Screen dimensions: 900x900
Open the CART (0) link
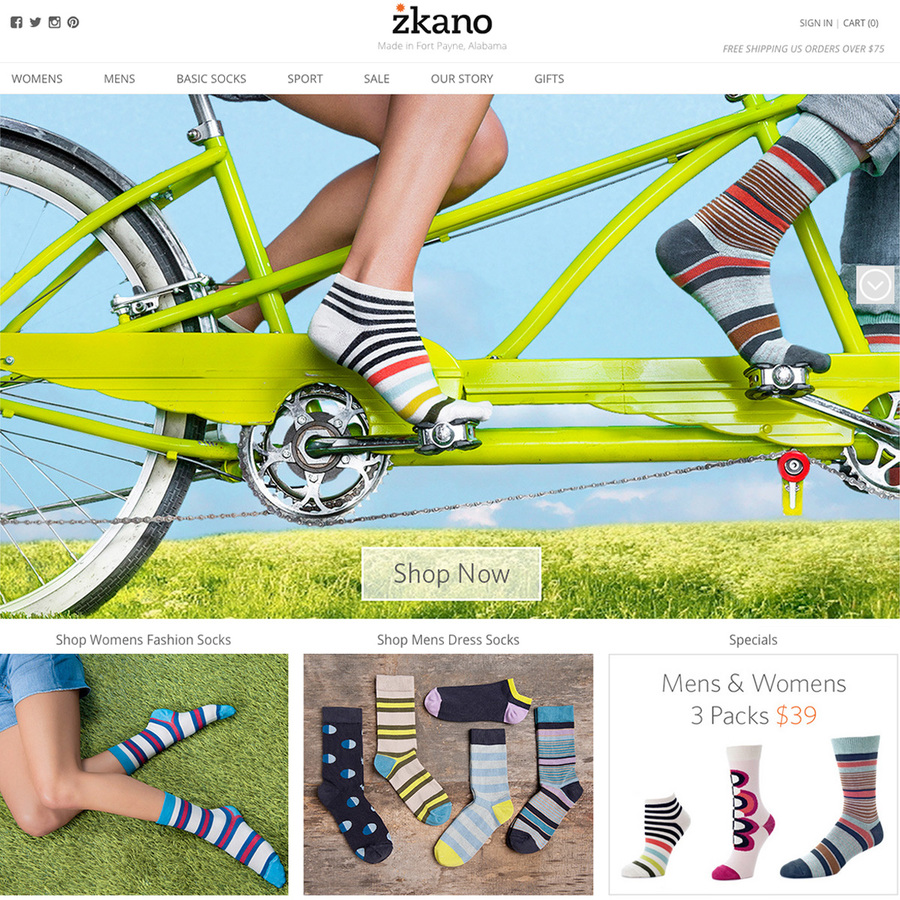tap(860, 23)
